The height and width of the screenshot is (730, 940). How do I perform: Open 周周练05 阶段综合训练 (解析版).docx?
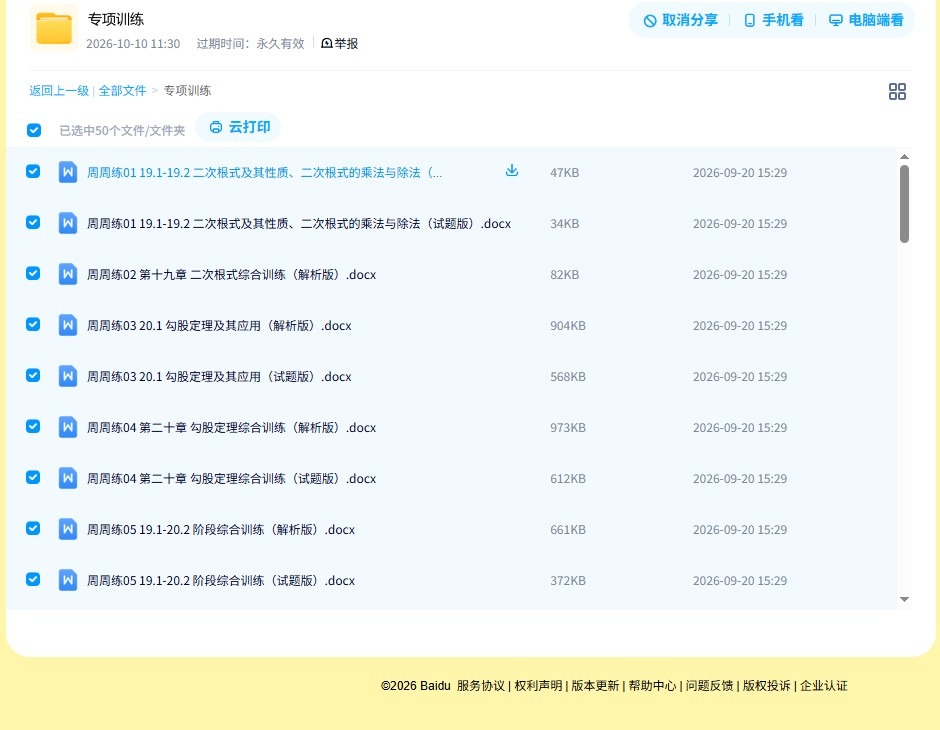(x=221, y=529)
